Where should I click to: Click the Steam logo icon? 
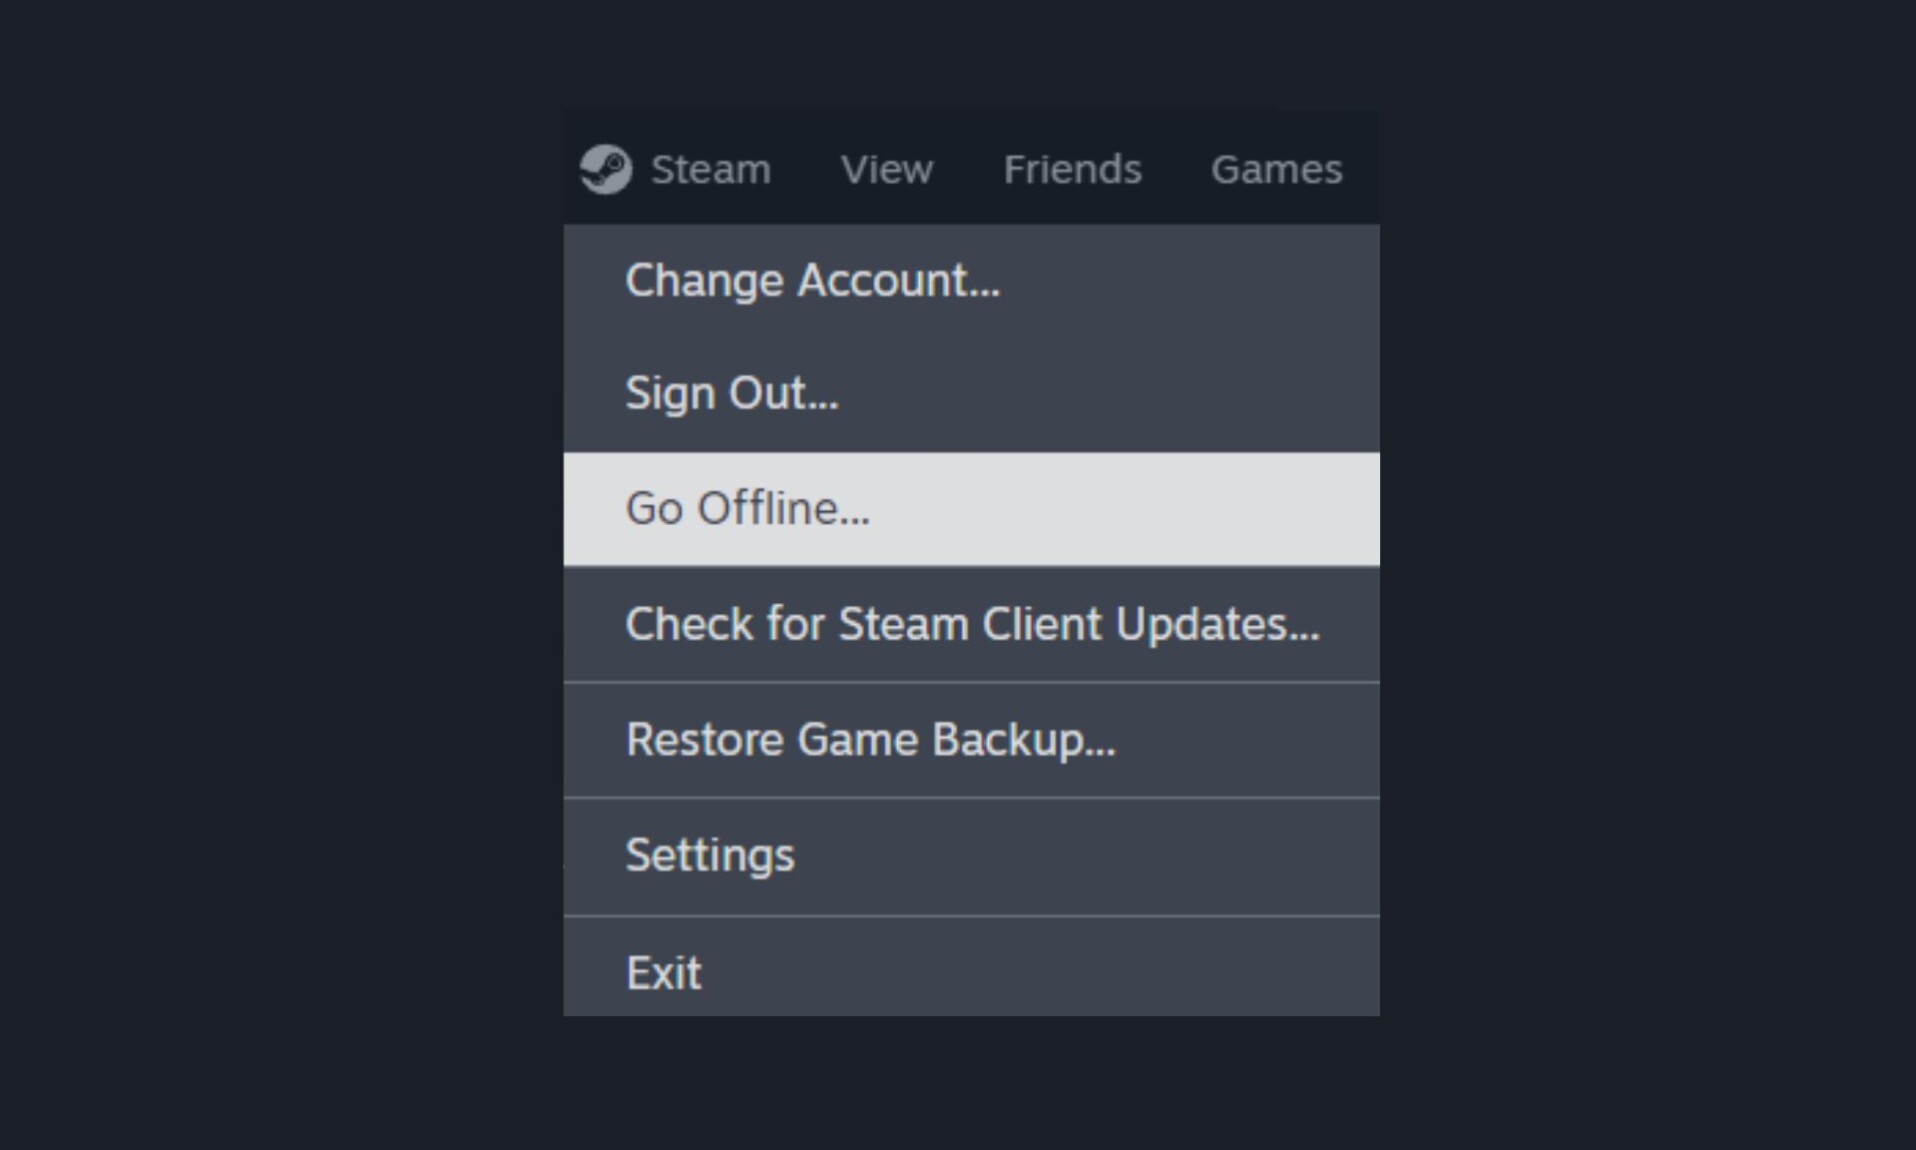[606, 169]
